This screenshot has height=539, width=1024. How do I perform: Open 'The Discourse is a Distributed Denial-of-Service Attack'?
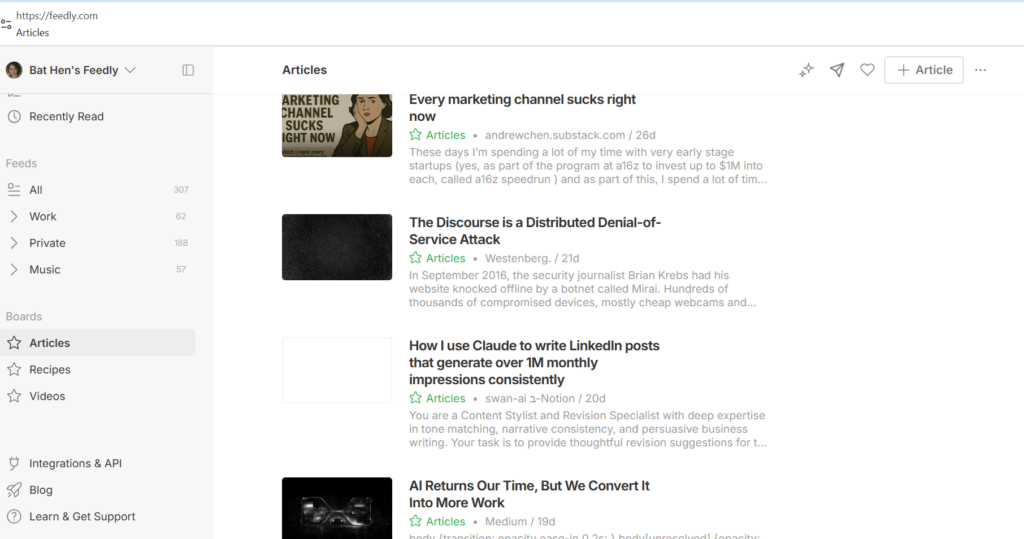tap(535, 231)
